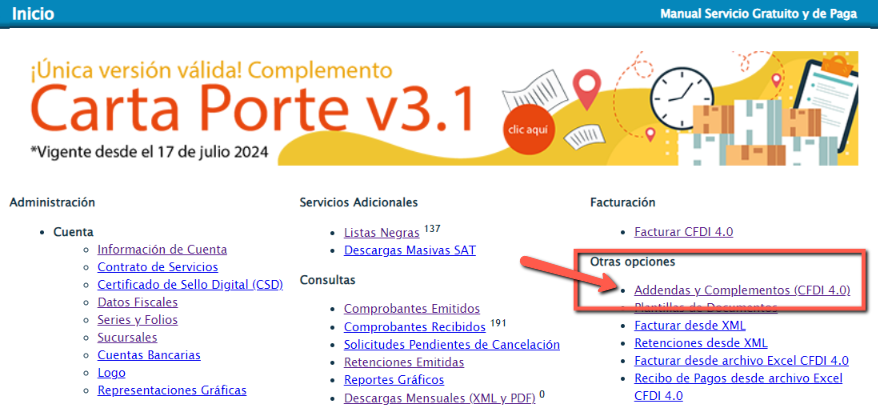878x420 pixels.
Task: Open Certificado de Sello Digital (CSD)
Action: point(190,284)
